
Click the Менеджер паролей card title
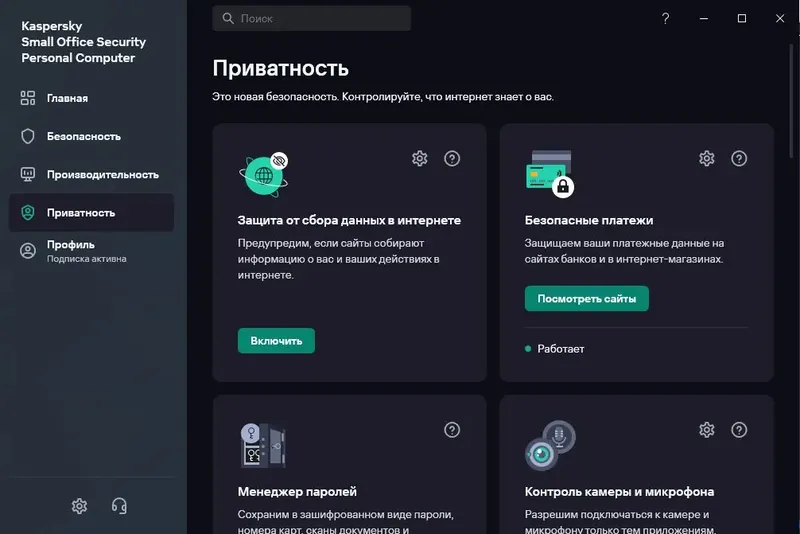click(x=297, y=492)
